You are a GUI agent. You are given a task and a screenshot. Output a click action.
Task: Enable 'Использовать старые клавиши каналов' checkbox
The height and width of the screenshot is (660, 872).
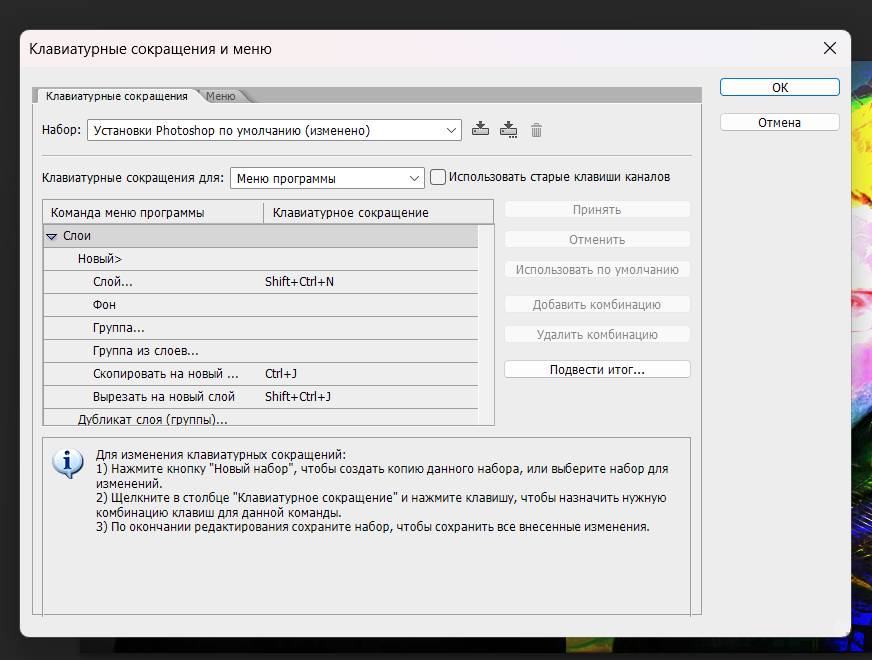click(x=438, y=177)
